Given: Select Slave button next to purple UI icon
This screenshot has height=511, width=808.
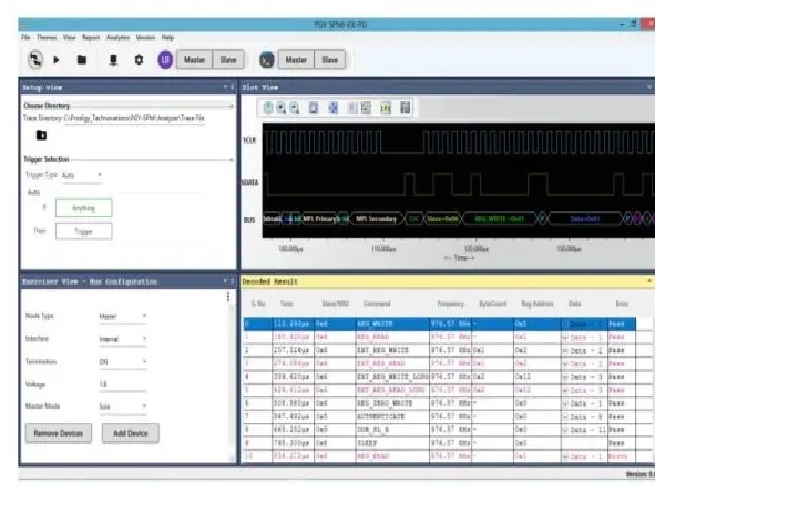Looking at the screenshot, I should 228,60.
